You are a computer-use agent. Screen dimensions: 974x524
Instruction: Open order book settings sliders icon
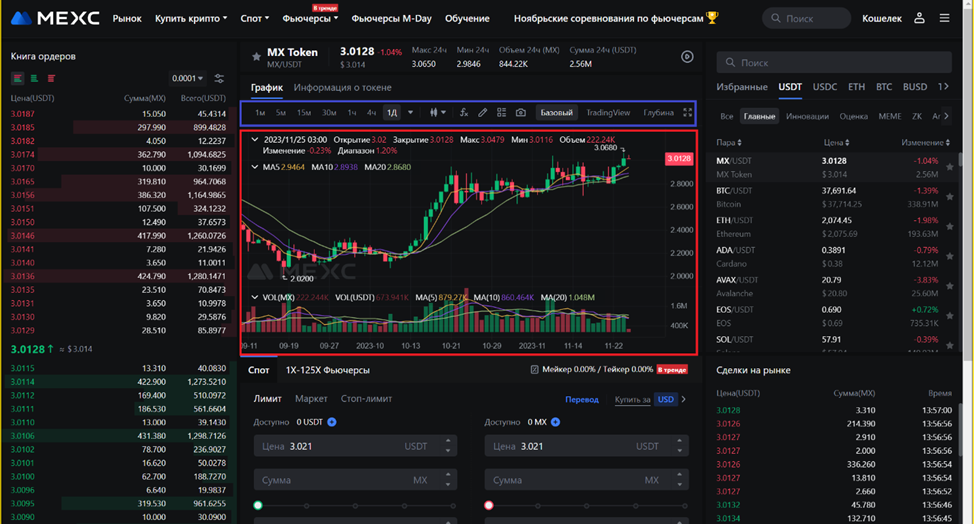click(220, 78)
